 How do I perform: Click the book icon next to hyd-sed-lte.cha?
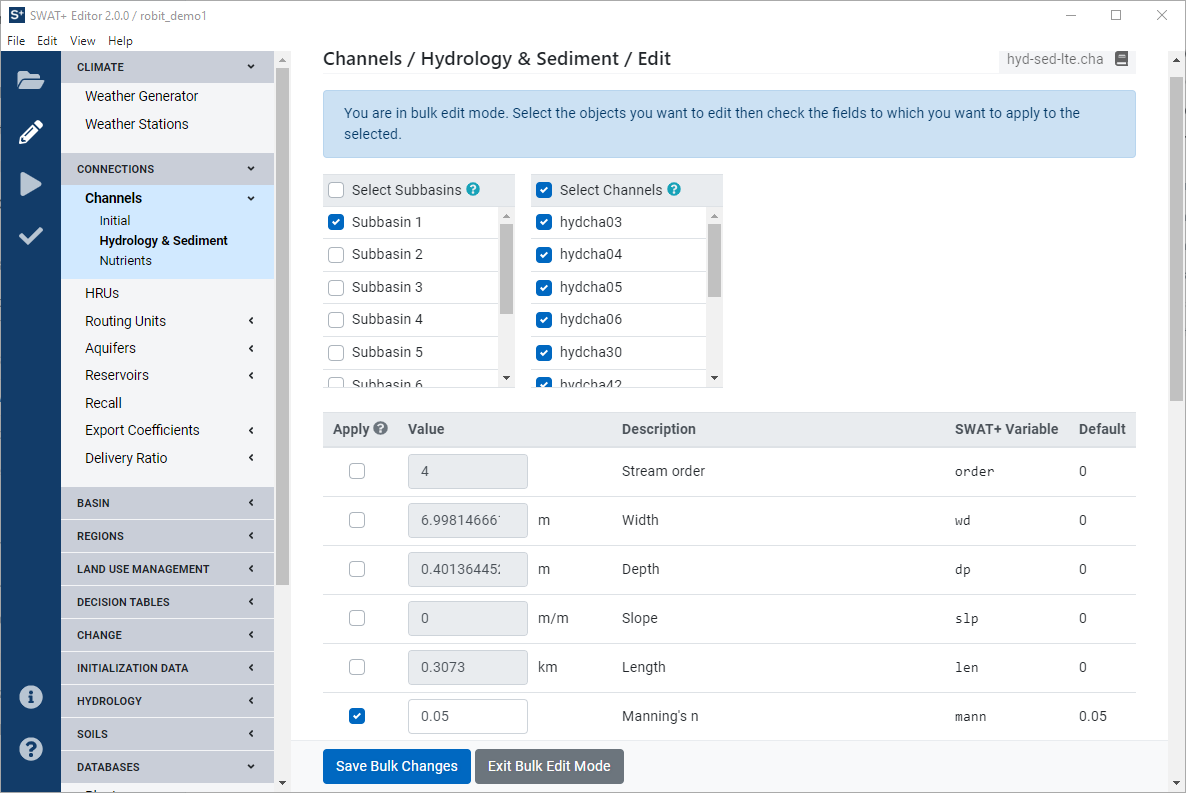coord(1121,59)
